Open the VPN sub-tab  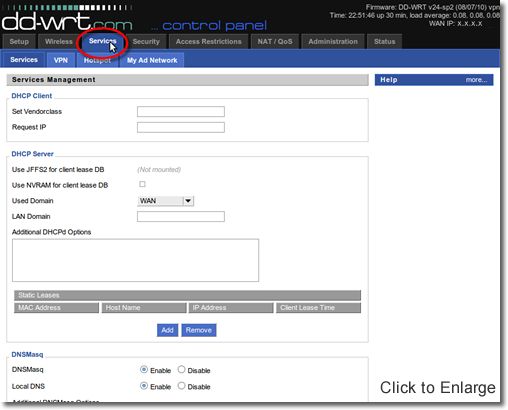click(x=61, y=60)
